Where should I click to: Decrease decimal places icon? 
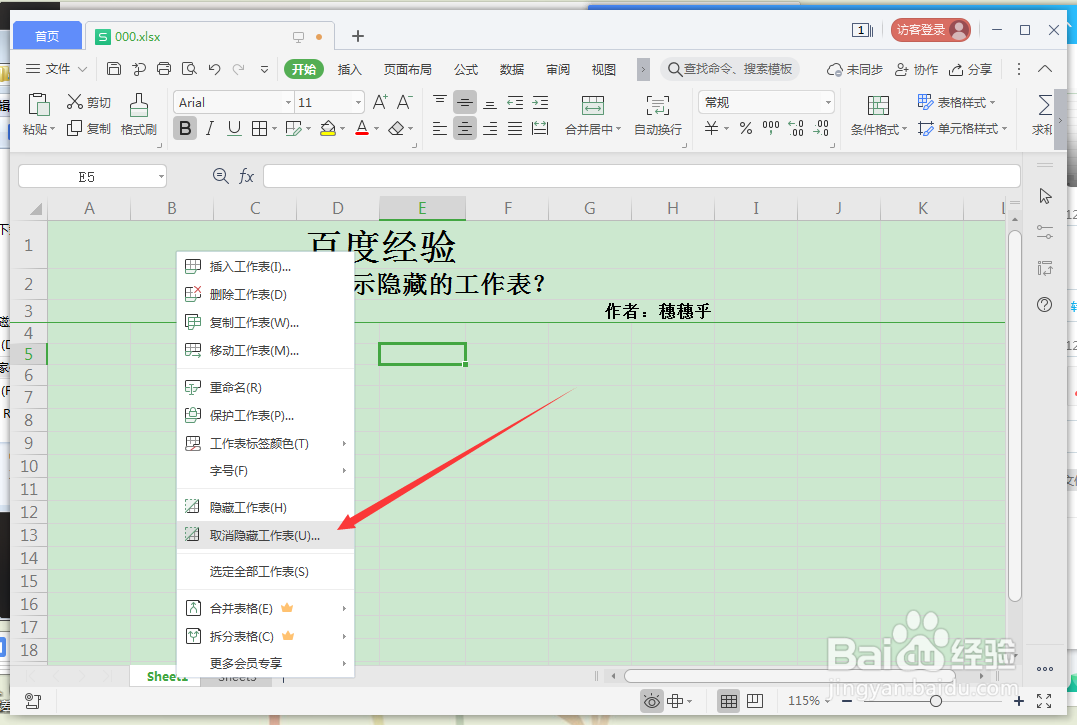[821, 128]
